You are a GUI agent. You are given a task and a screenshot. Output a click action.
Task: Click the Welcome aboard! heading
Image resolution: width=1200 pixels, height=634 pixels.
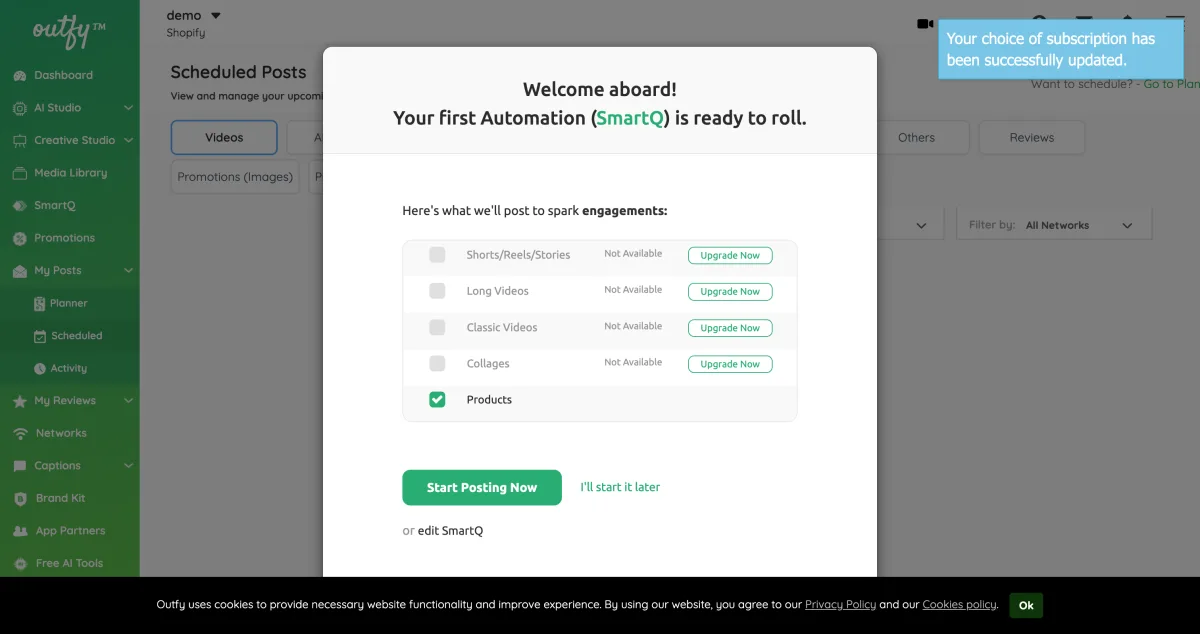pos(600,90)
